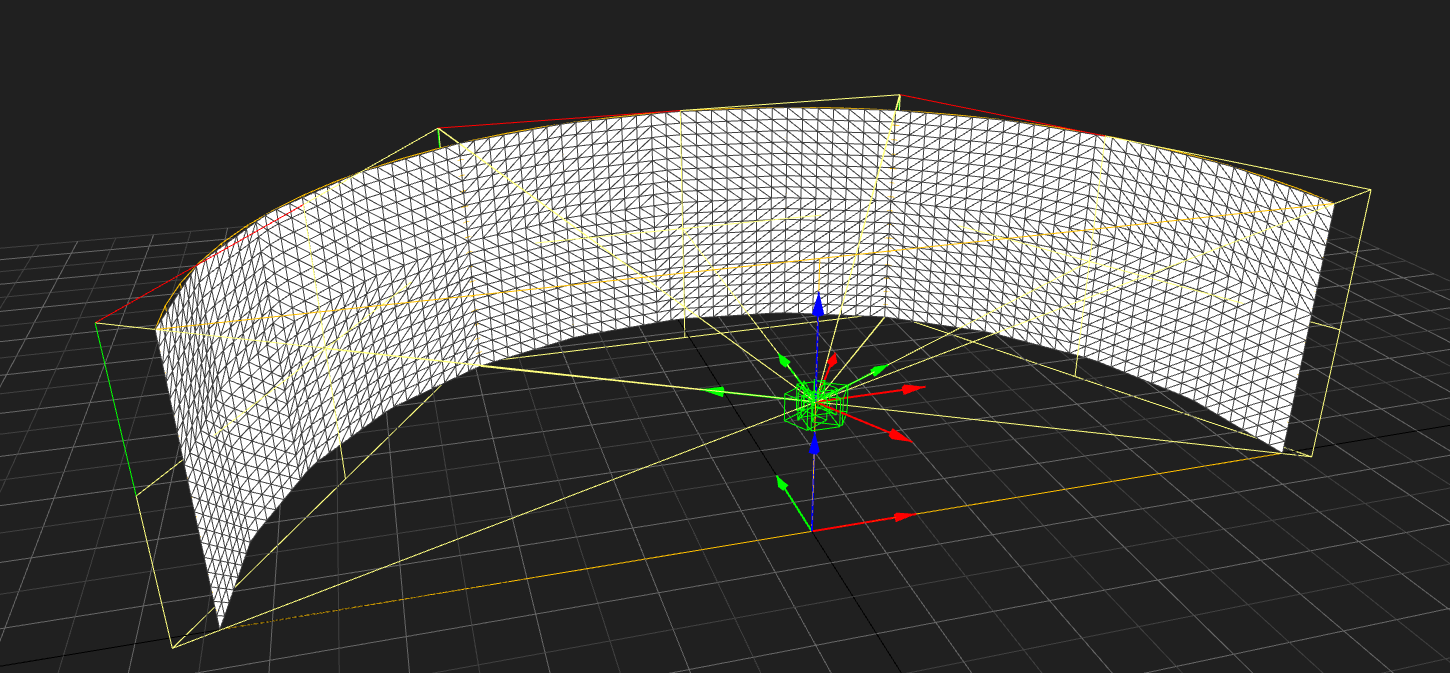Image resolution: width=1450 pixels, height=673 pixels.
Task: Click the green arrowhead pointing upper-right from cube
Action: click(878, 371)
